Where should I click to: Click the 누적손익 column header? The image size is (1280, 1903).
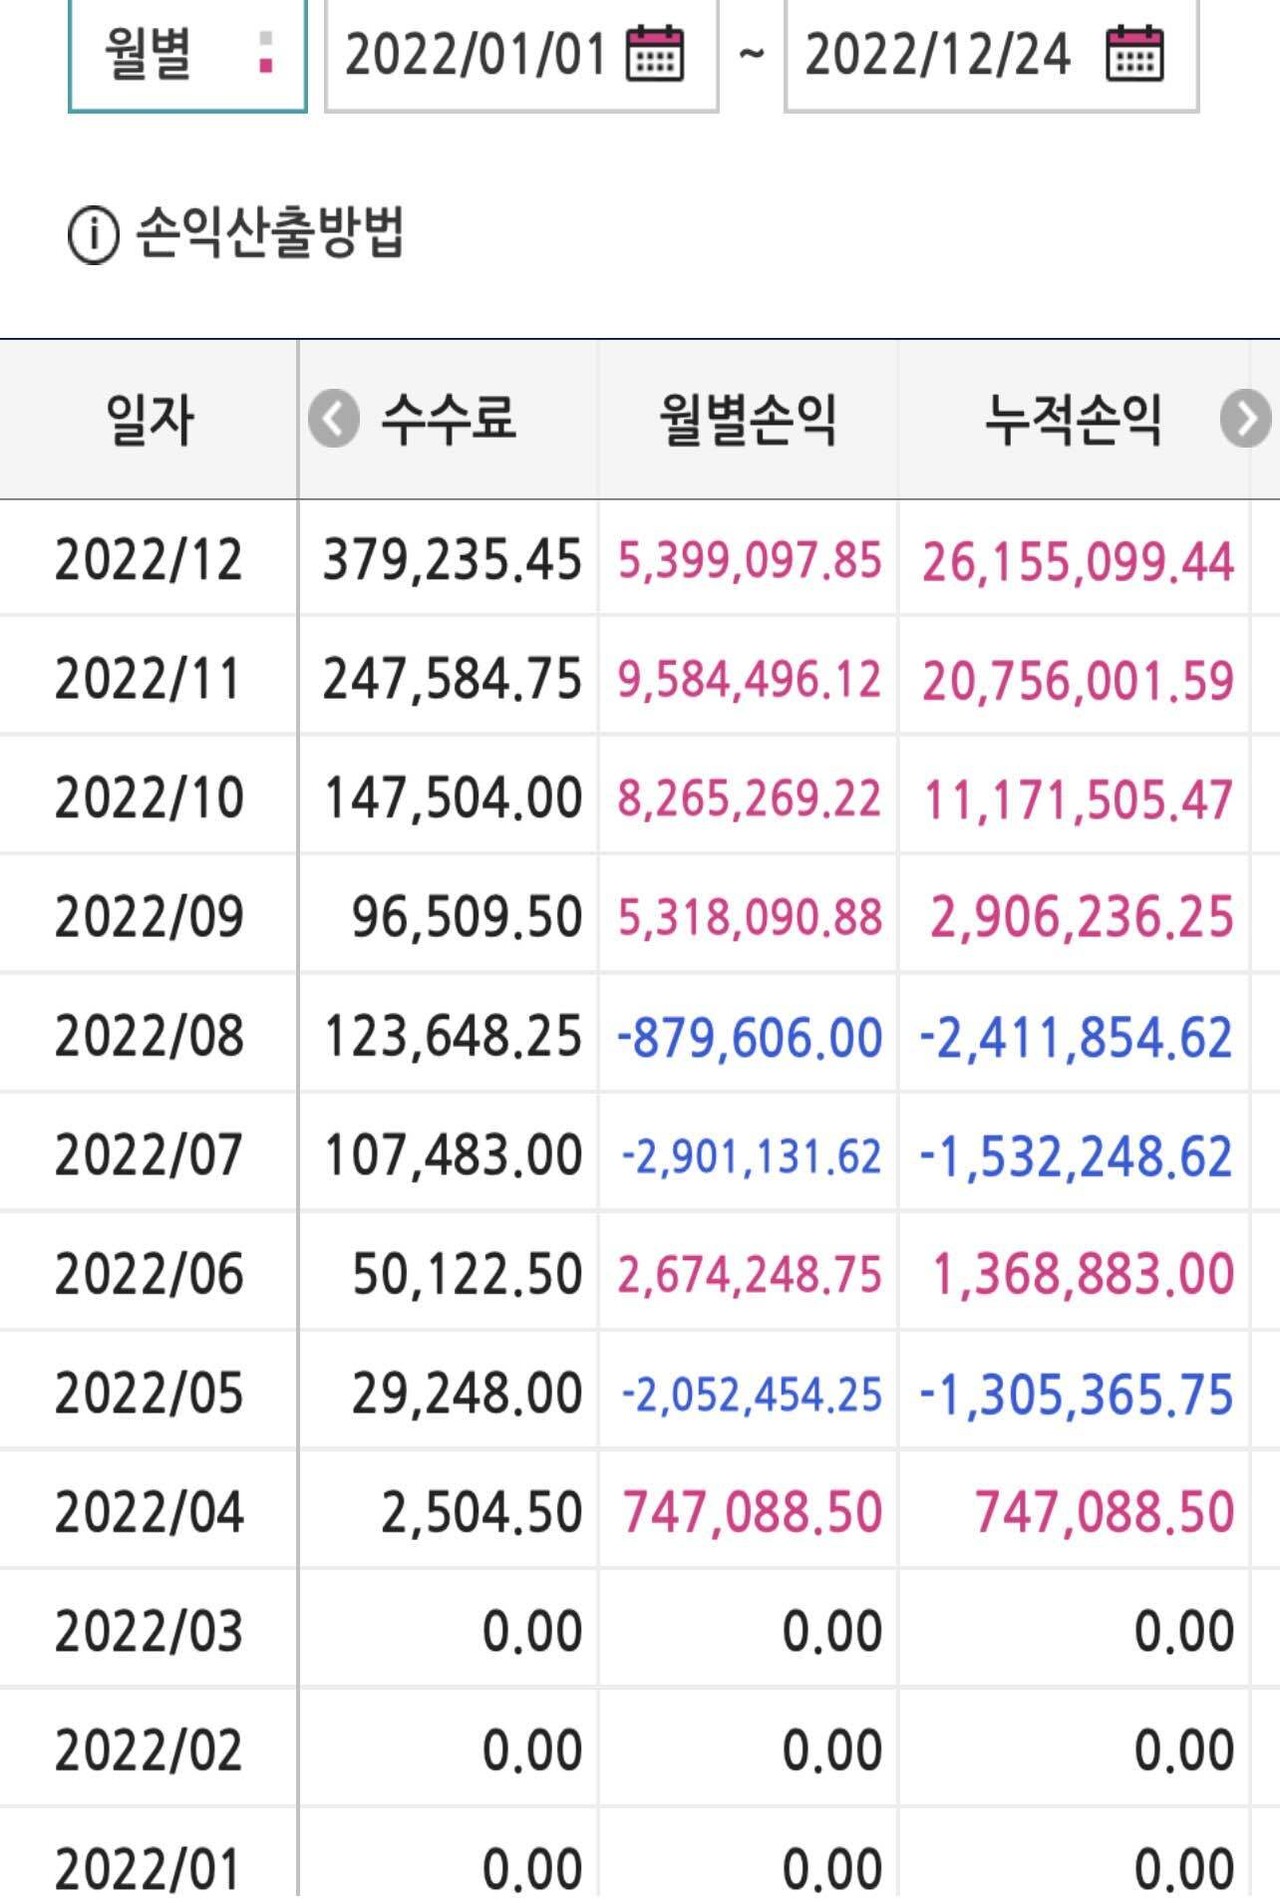[1073, 419]
